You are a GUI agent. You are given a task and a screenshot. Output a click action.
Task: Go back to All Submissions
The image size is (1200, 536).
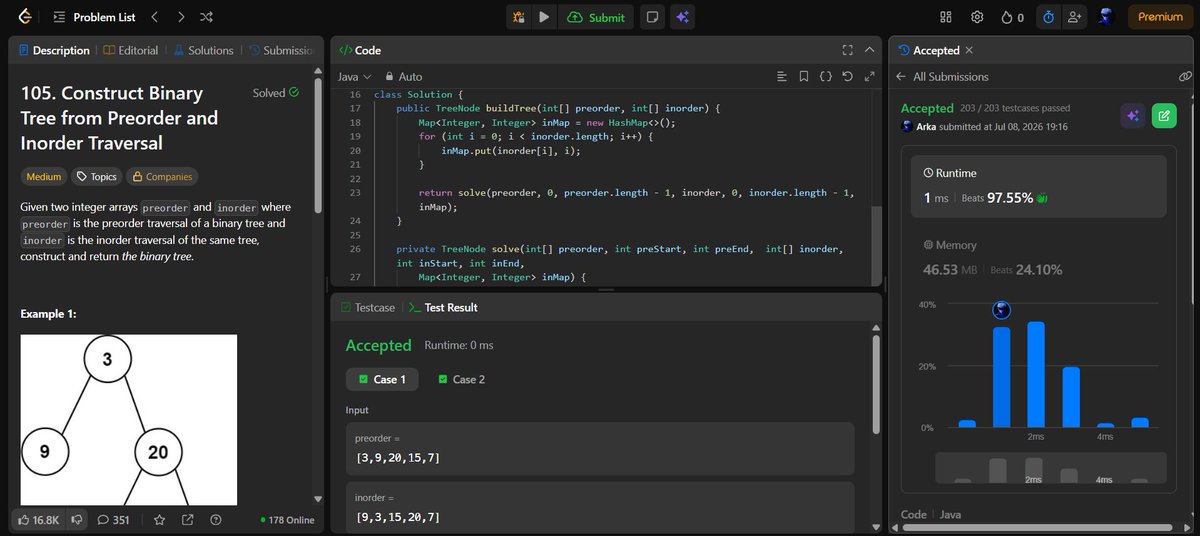[x=942, y=77]
